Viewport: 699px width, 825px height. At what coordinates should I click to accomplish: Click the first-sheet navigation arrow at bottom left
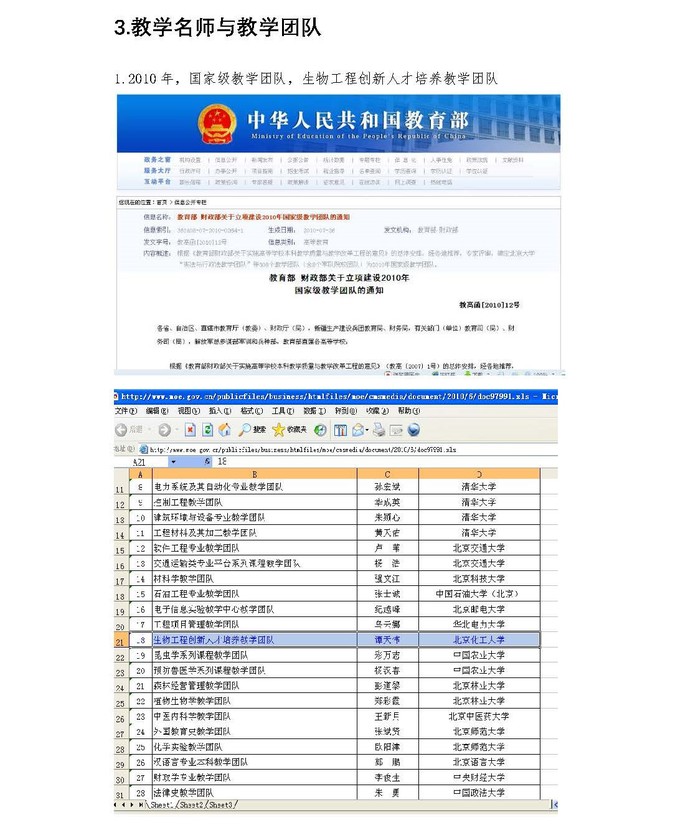coord(117,805)
